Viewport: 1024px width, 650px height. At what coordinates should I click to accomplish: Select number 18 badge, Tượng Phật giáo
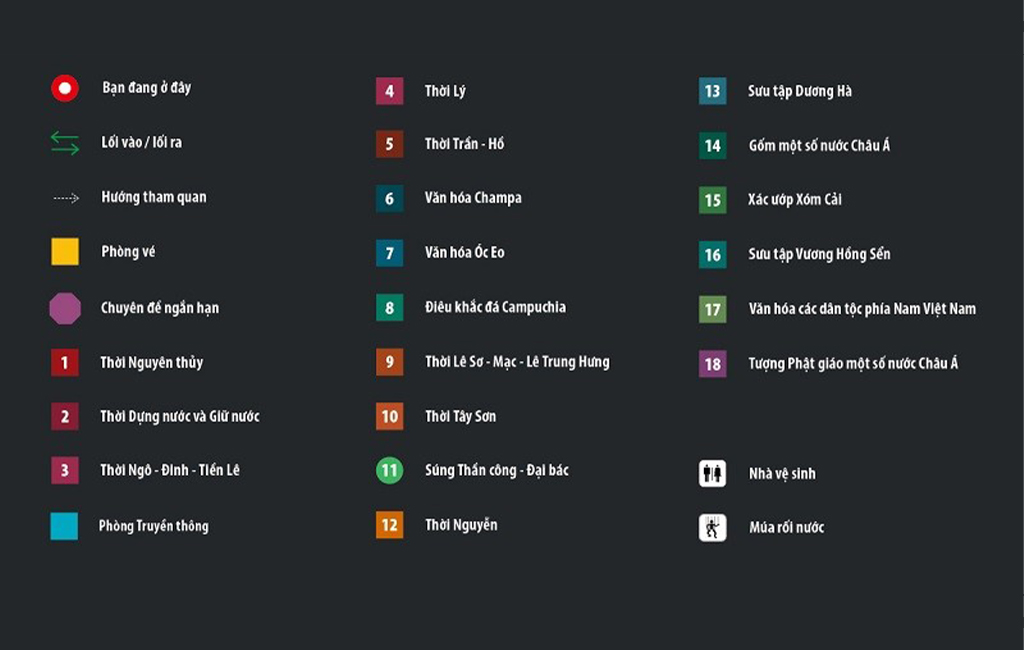pos(712,363)
